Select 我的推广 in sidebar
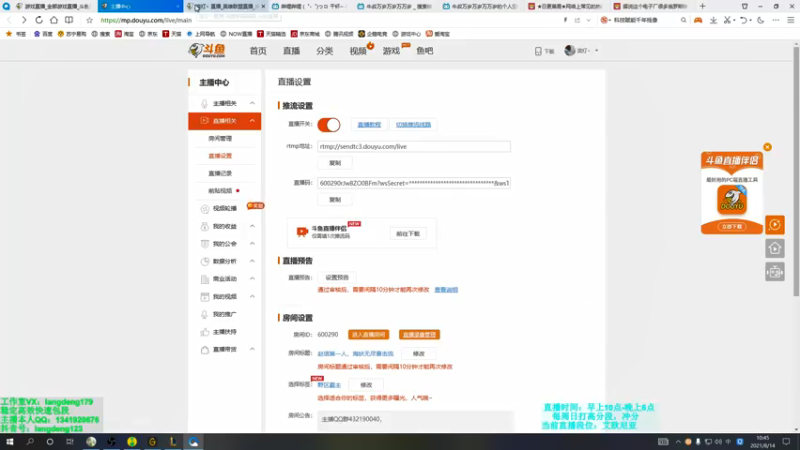 [224, 314]
